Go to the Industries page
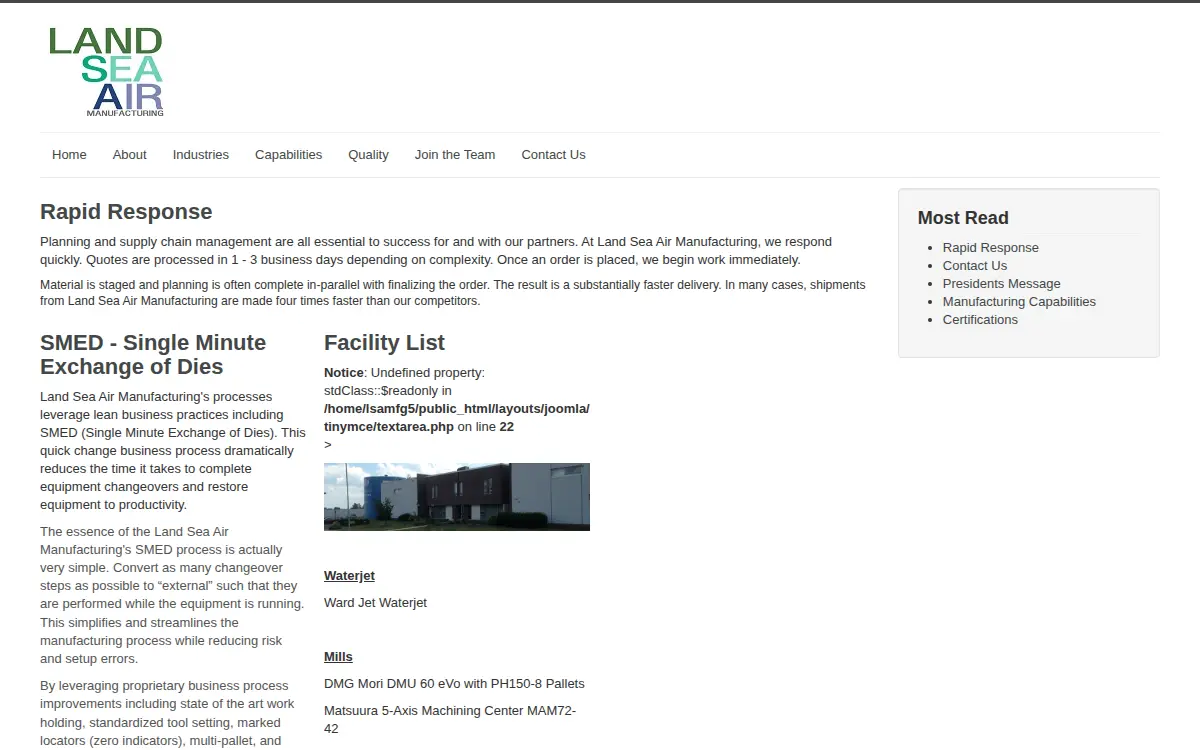This screenshot has height=750, width=1200. [201, 155]
